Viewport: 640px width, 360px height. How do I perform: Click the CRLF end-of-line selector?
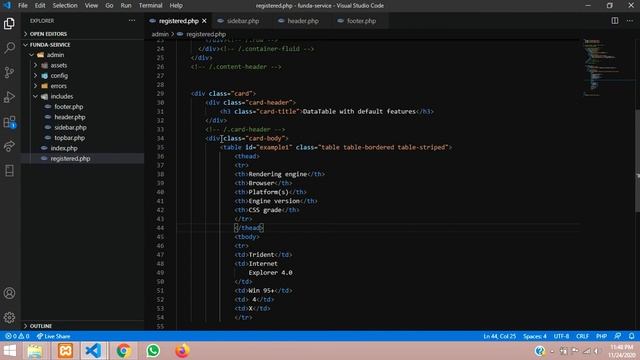pyautogui.click(x=582, y=336)
